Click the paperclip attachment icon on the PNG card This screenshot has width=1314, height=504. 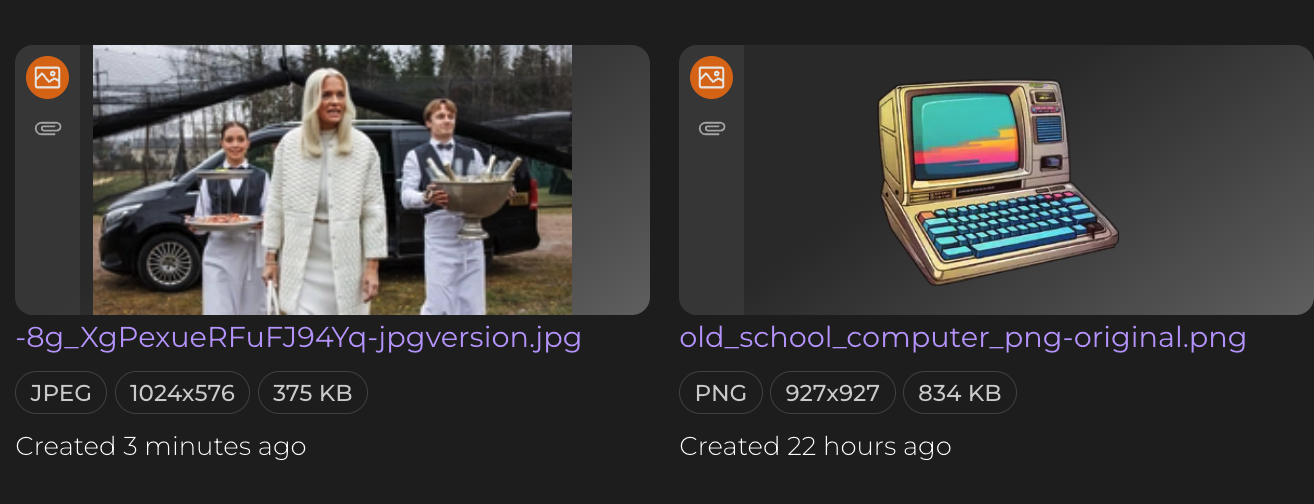click(711, 128)
